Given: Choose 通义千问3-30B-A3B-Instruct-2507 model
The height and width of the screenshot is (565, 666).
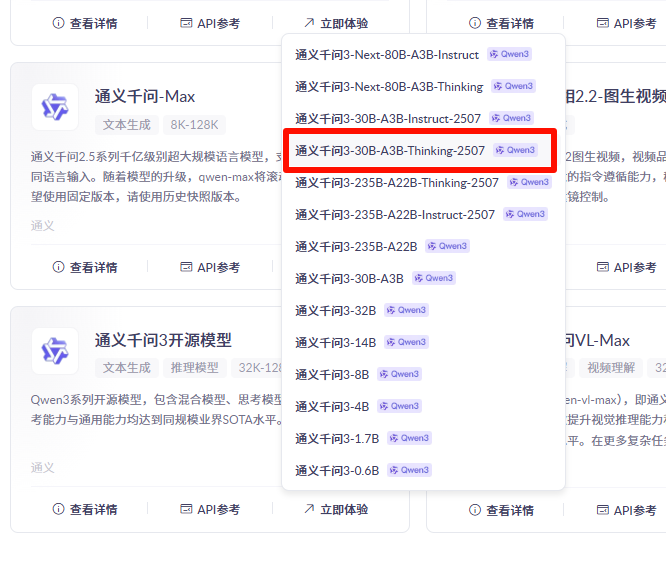Looking at the screenshot, I should pyautogui.click(x=423, y=118).
